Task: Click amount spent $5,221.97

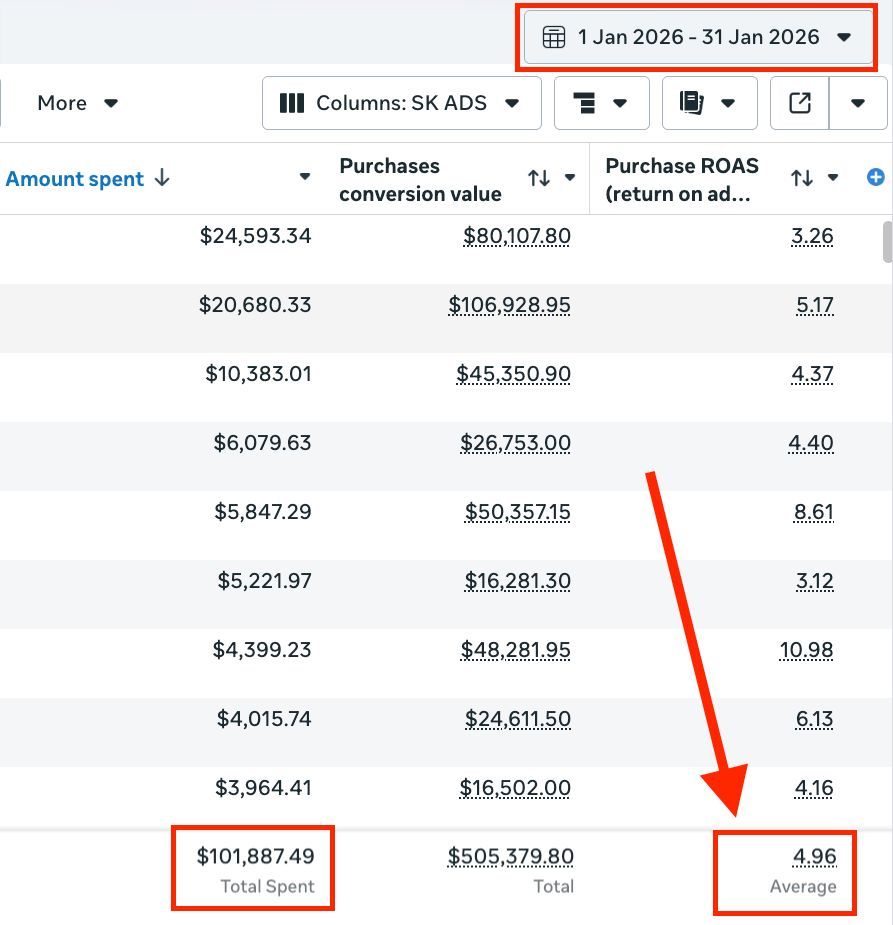Action: (265, 581)
